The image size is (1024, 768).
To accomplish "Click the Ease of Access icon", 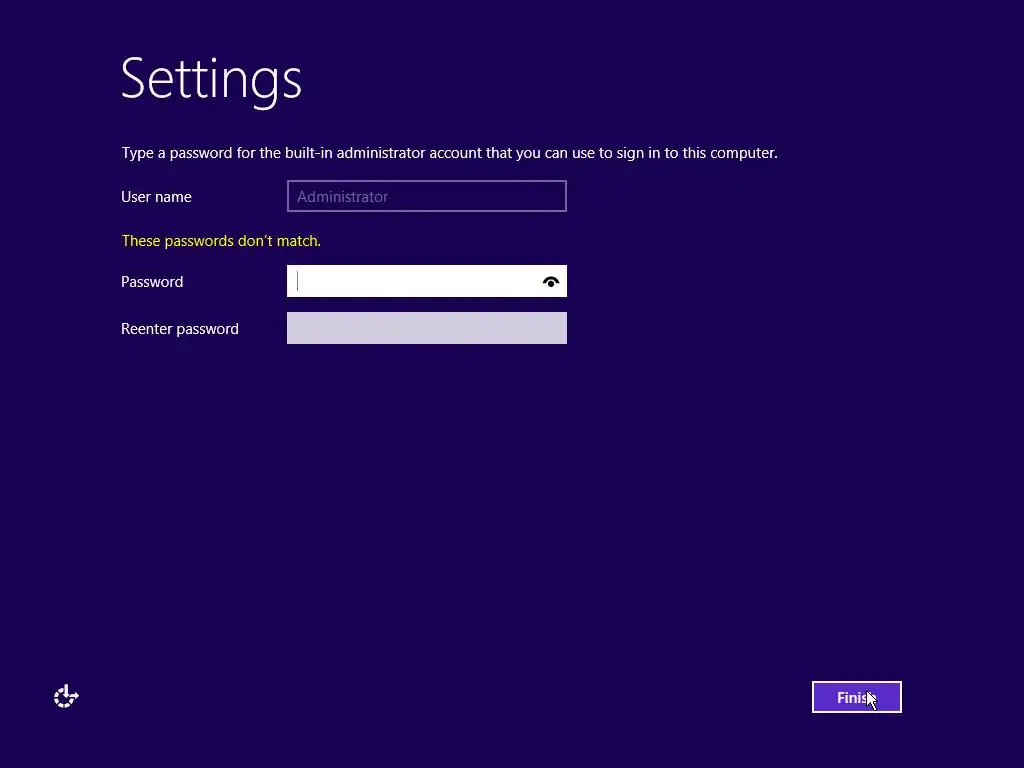I will [x=66, y=697].
